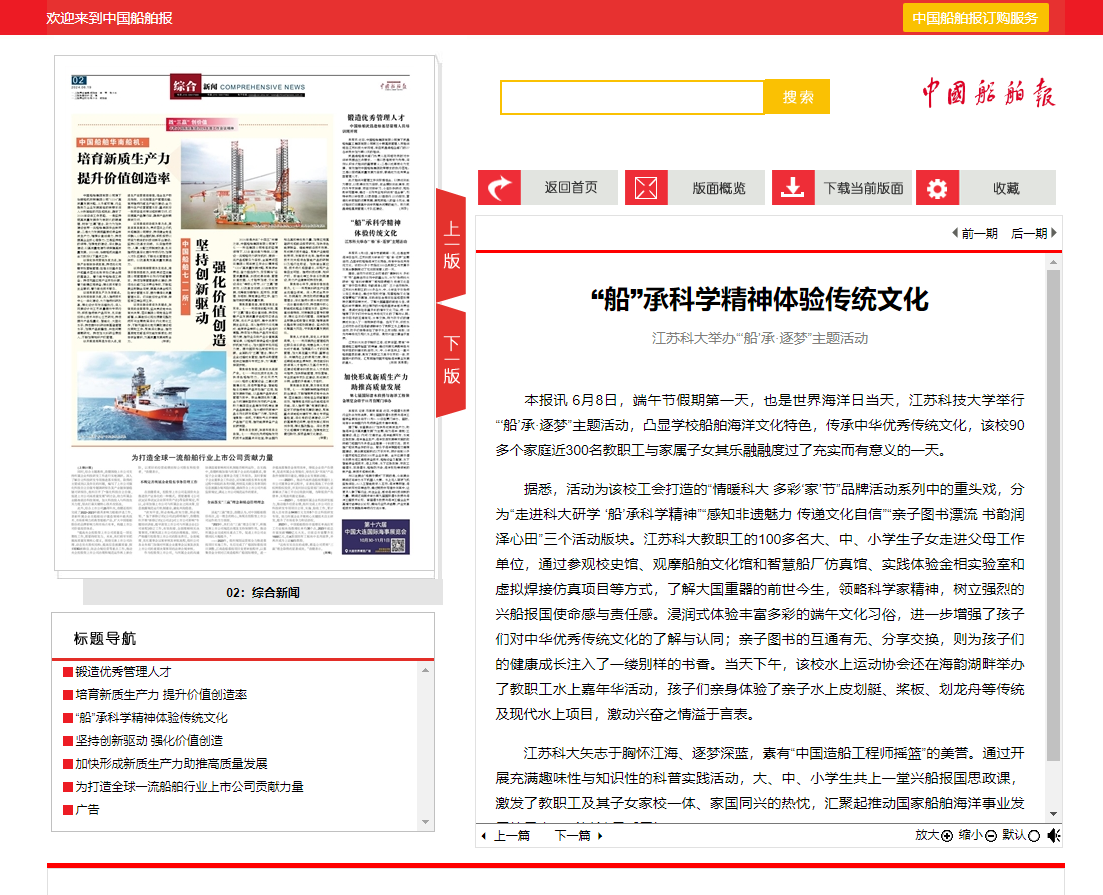Open 中国船舶报订购服务 subscription button

pyautogui.click(x=975, y=18)
